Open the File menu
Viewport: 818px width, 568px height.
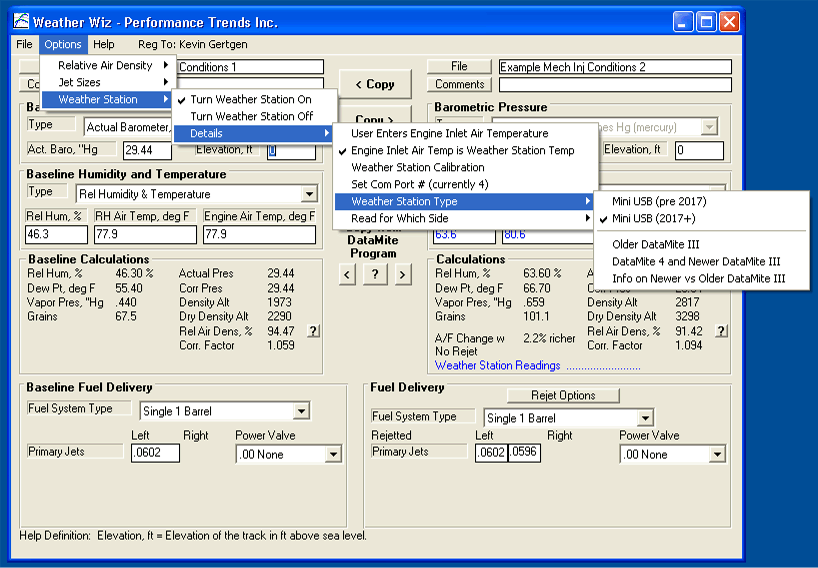click(24, 44)
